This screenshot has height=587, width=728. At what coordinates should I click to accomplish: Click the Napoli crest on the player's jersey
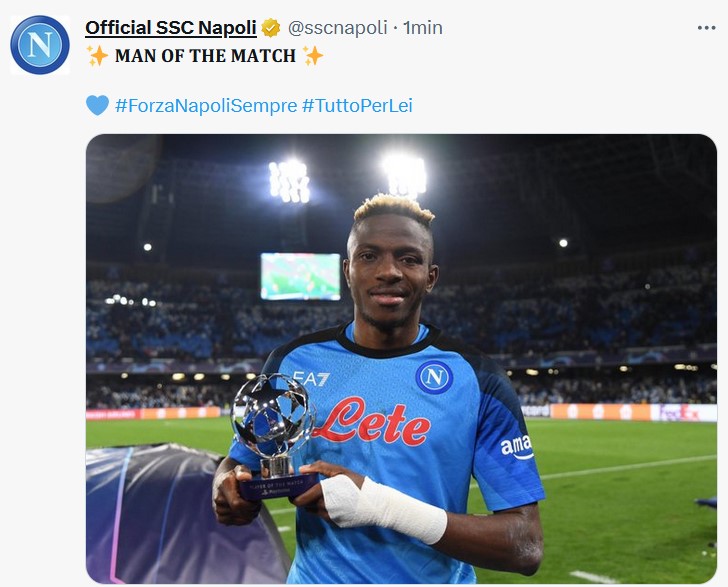coord(434,376)
